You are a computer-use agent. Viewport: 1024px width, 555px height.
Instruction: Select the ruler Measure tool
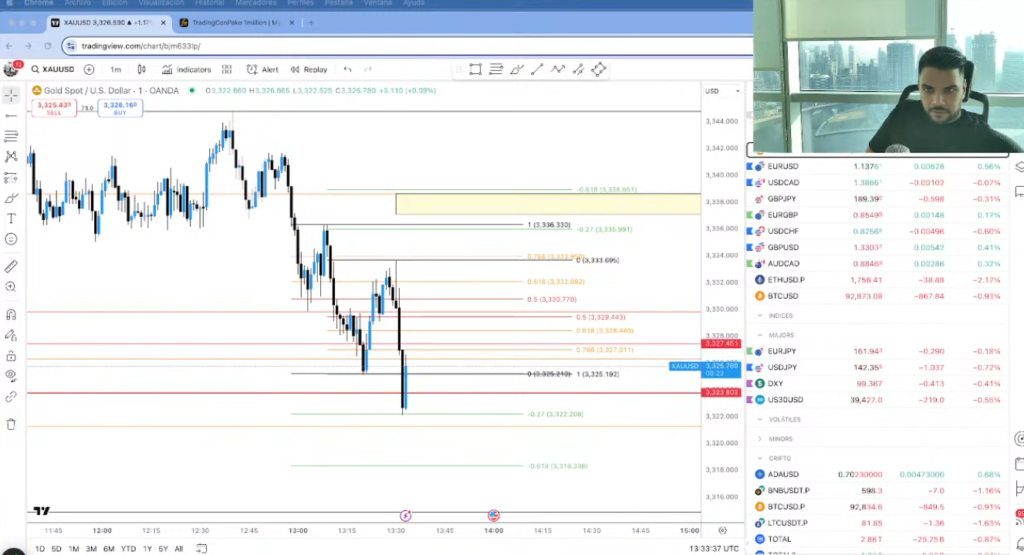pos(11,266)
